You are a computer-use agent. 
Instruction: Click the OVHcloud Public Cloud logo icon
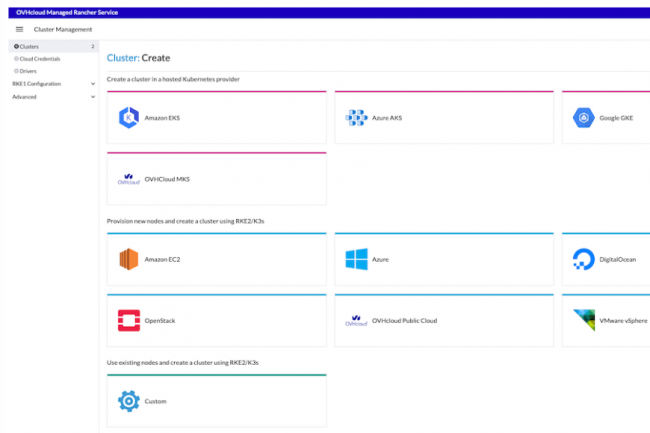(x=357, y=320)
